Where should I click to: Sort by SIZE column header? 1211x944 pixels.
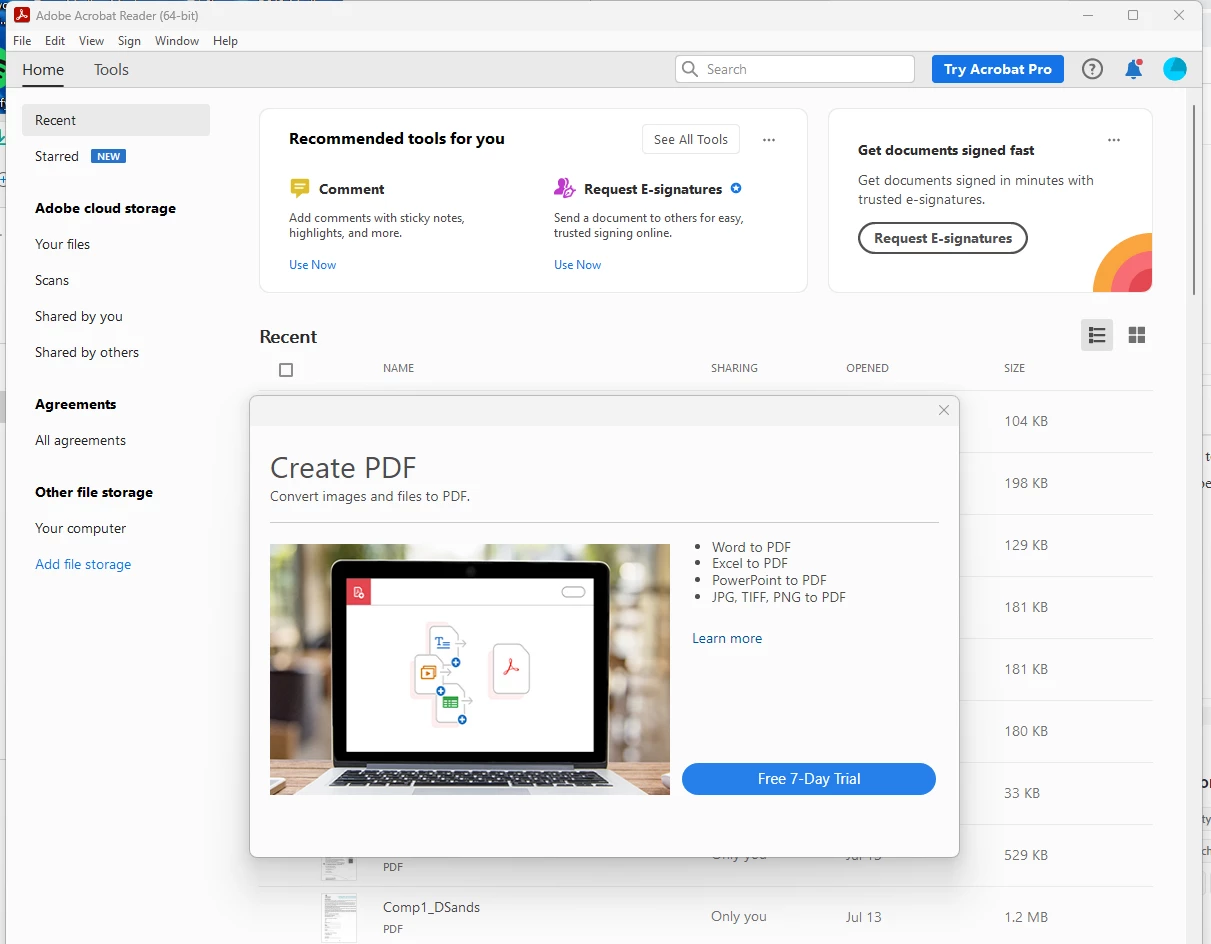pyautogui.click(x=1014, y=368)
